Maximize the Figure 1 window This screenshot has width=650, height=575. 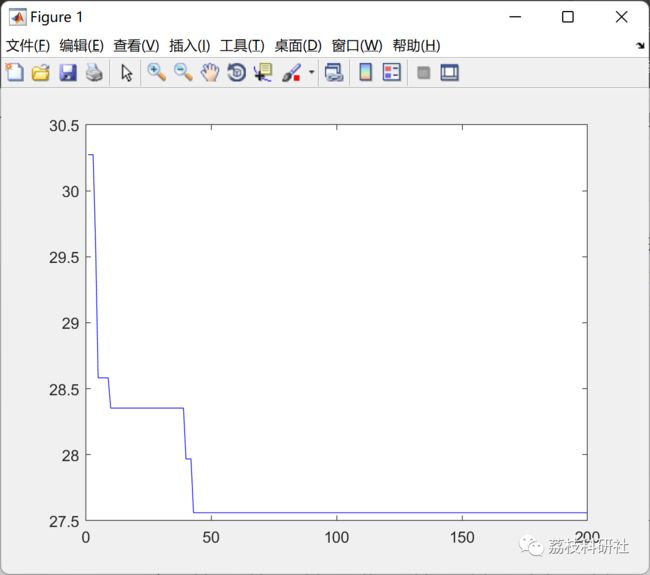[568, 17]
